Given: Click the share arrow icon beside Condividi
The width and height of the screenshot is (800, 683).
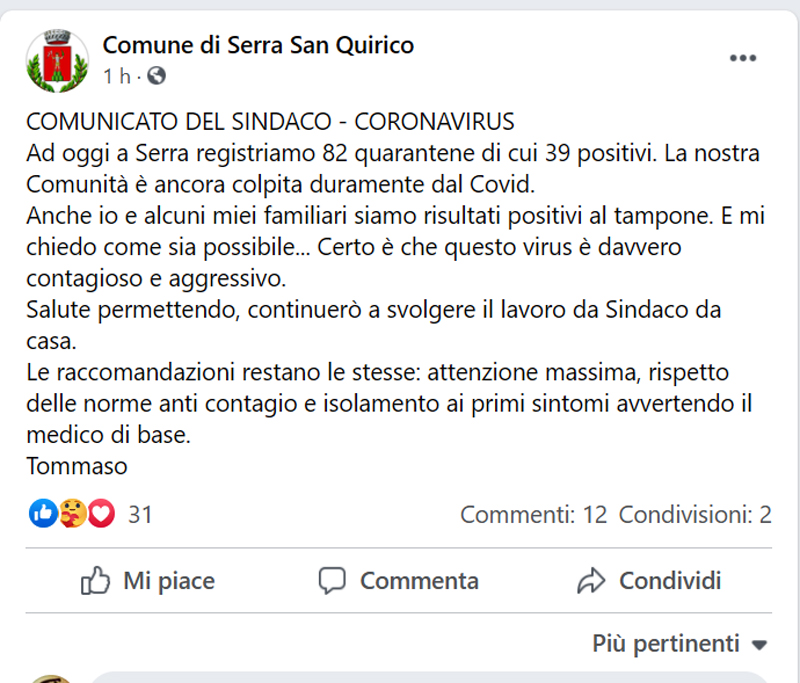Looking at the screenshot, I should click(591, 580).
